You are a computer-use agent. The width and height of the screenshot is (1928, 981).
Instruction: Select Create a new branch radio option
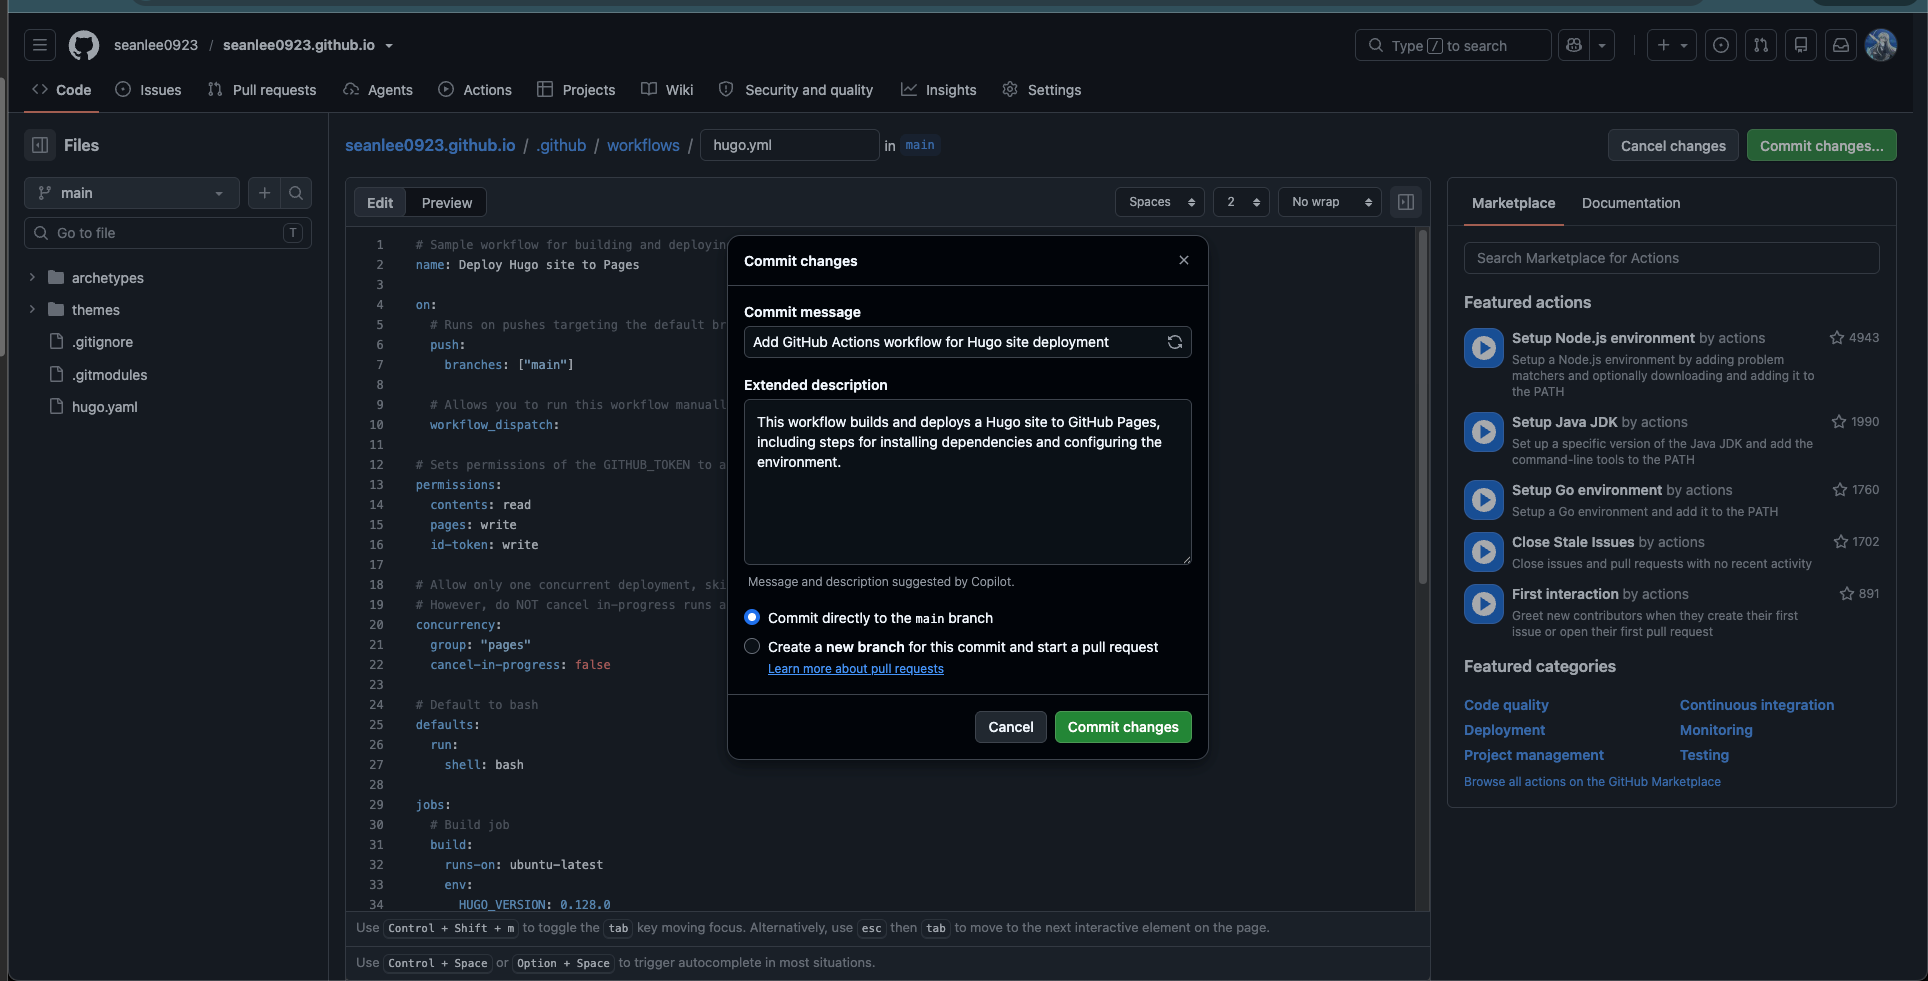point(752,647)
